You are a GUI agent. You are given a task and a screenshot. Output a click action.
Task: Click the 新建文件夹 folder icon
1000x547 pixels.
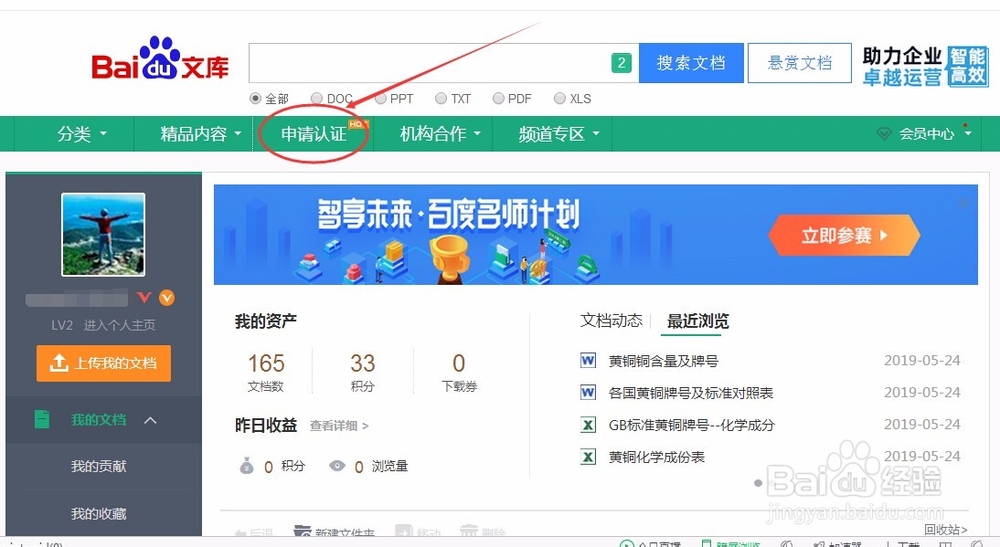(x=302, y=531)
